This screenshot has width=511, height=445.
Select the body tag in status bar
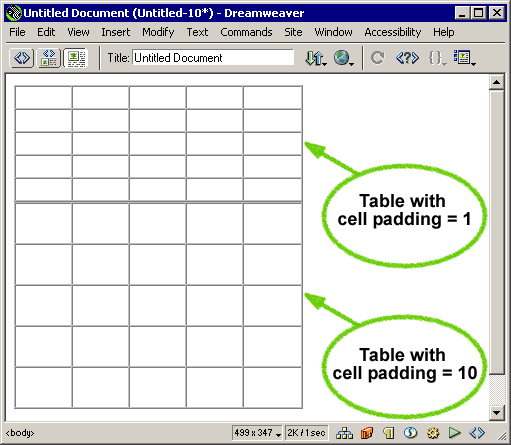(20, 433)
